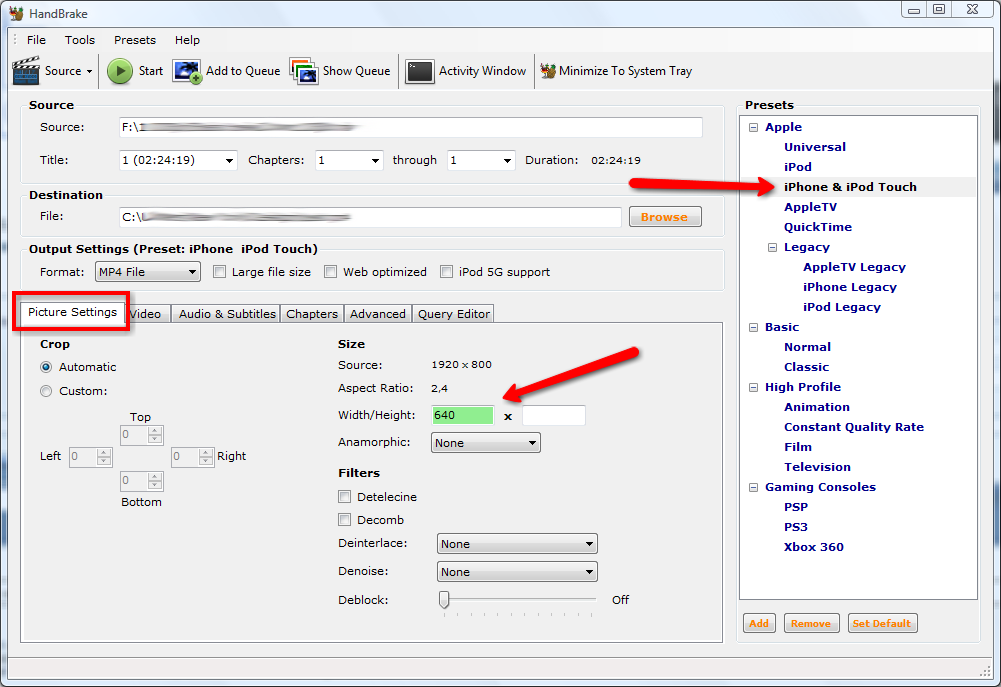Open the Source dropdown arrow in toolbar

click(89, 72)
